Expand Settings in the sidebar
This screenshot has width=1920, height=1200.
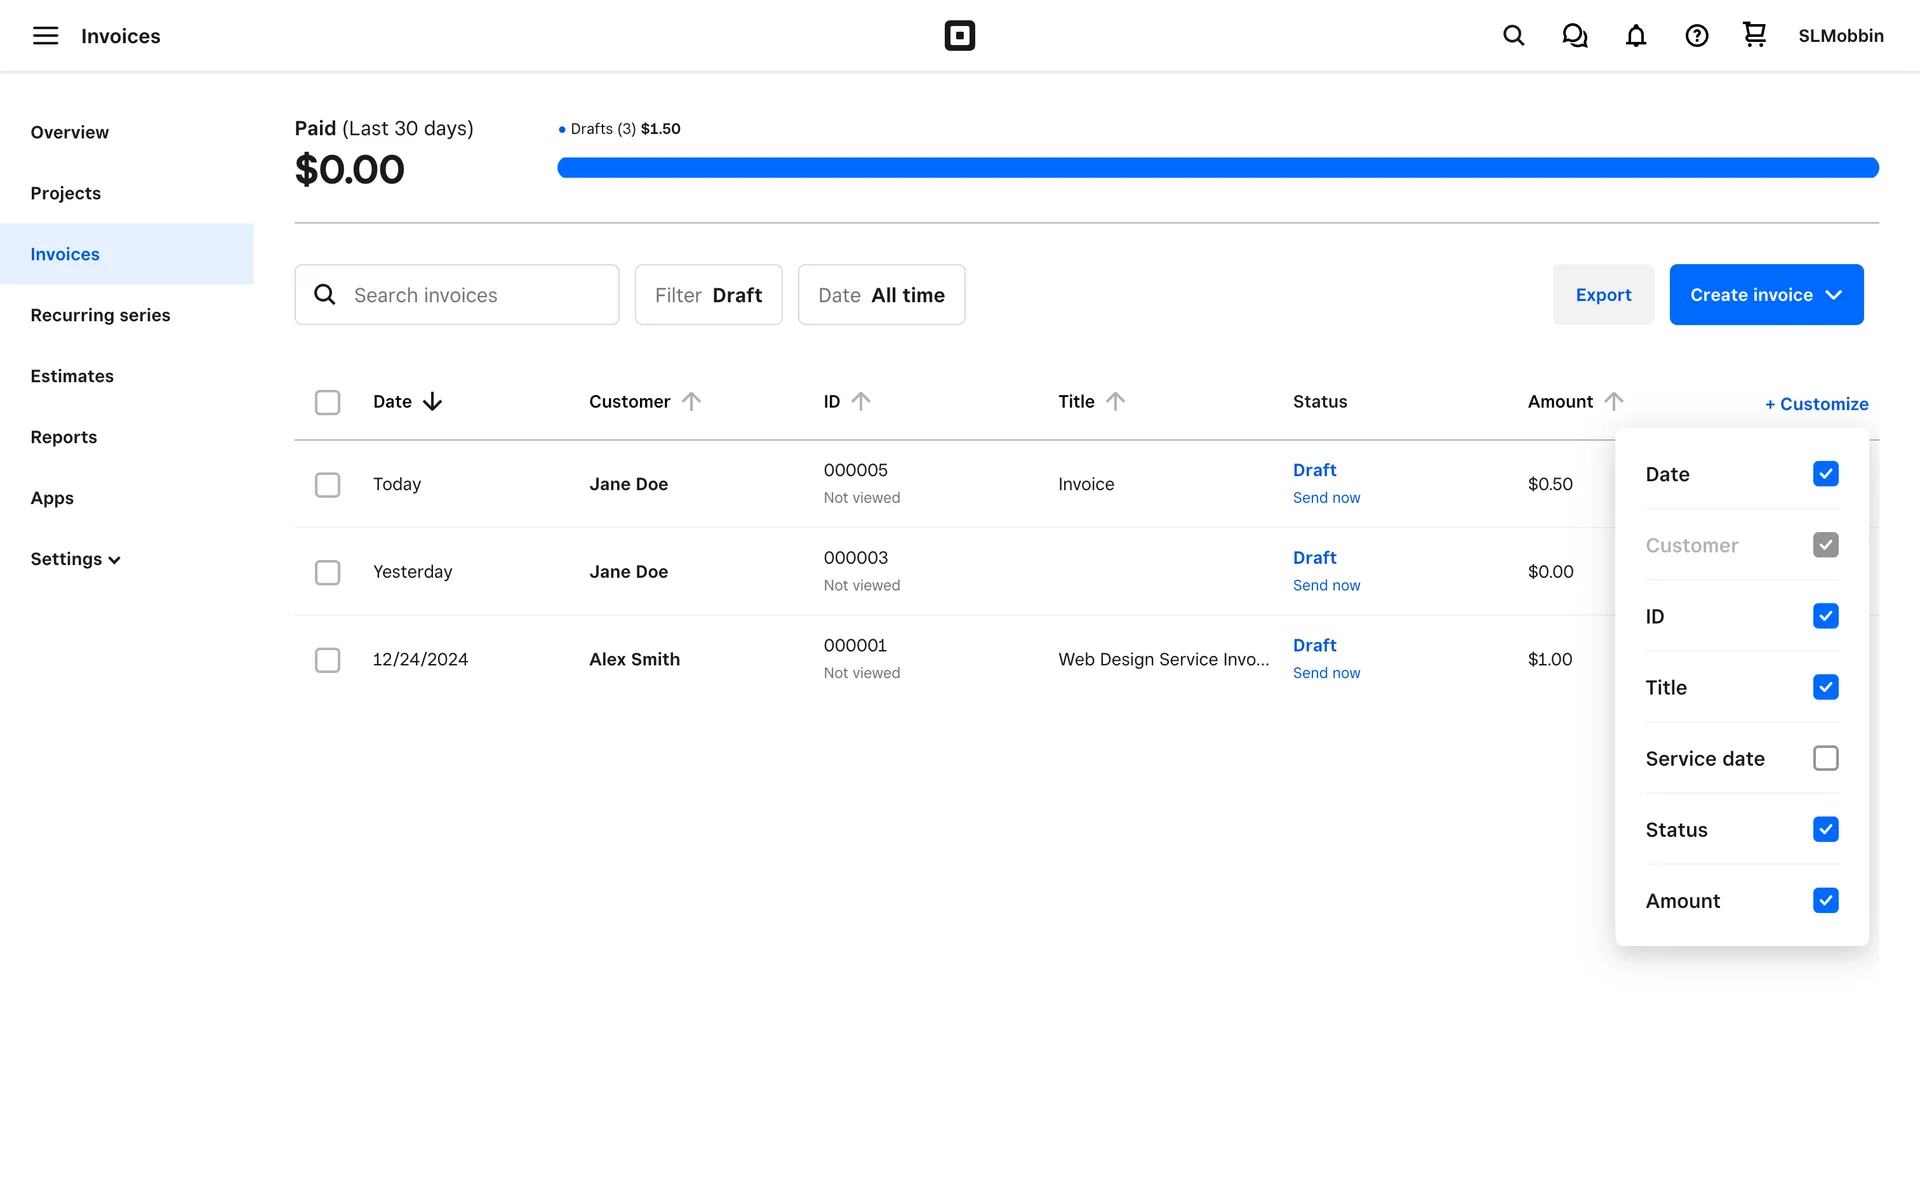pos(75,559)
